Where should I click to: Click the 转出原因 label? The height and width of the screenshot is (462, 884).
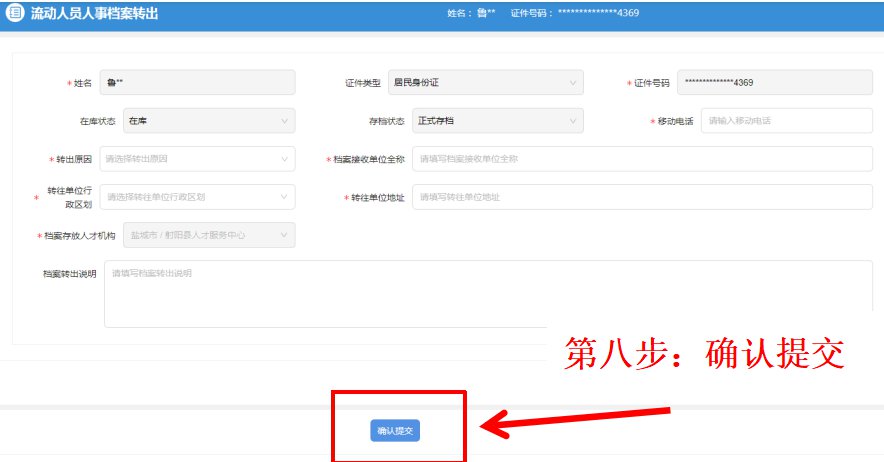coord(74,160)
